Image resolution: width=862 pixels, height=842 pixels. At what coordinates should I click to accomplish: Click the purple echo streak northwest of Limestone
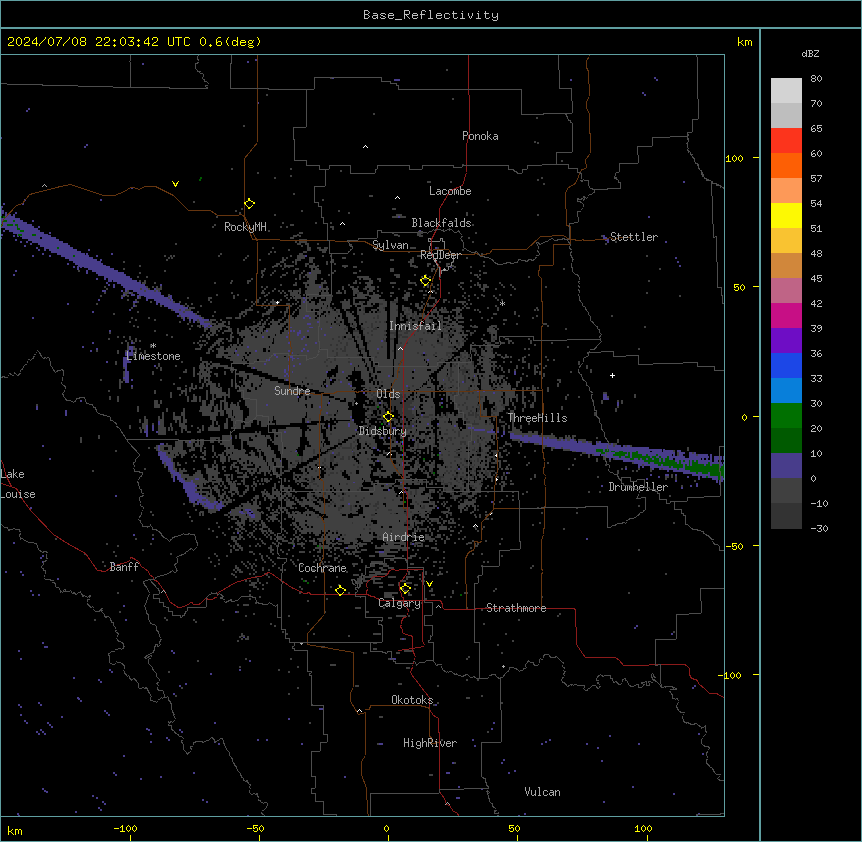[x=104, y=269]
